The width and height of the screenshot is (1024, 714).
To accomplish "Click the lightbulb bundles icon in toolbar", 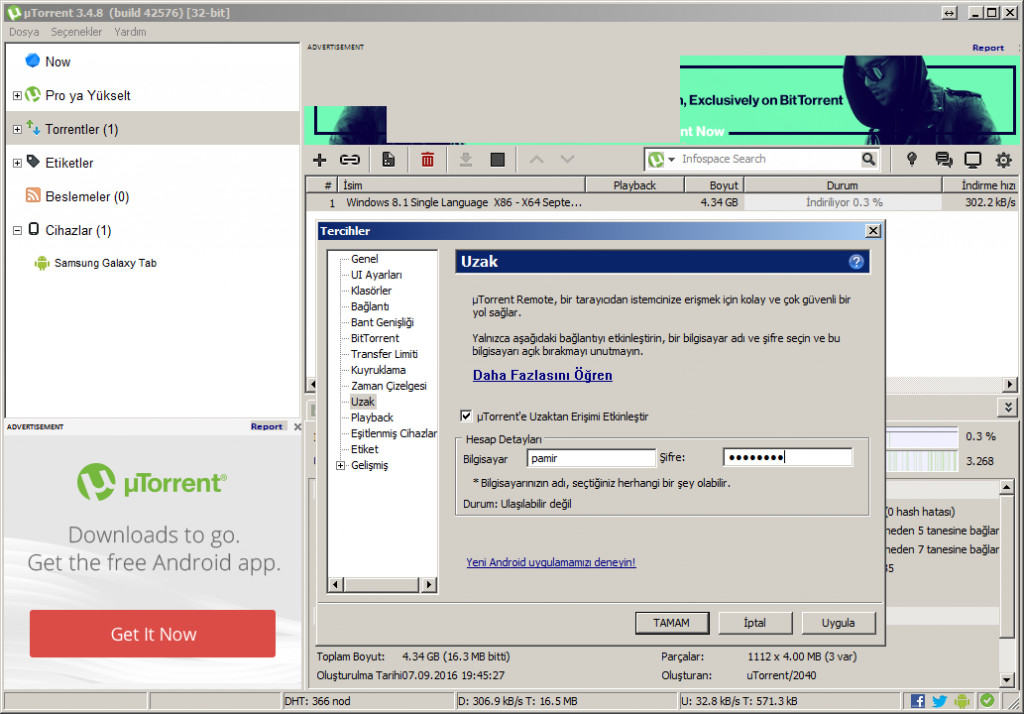I will click(x=912, y=159).
